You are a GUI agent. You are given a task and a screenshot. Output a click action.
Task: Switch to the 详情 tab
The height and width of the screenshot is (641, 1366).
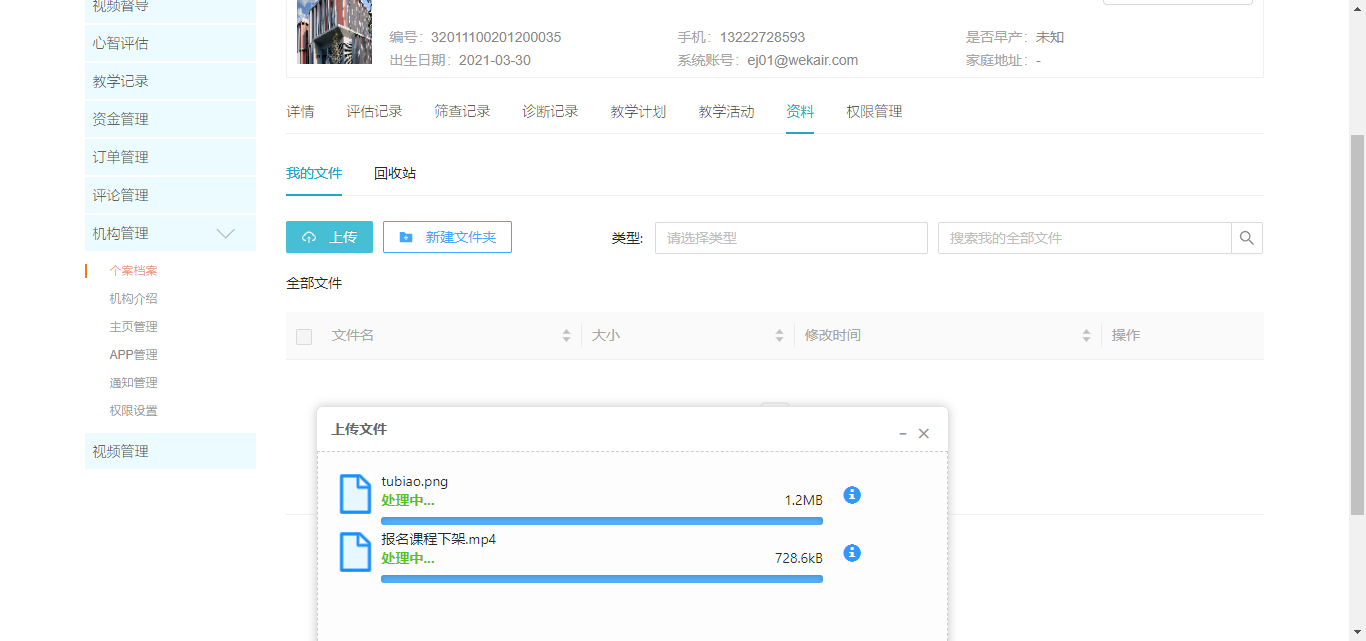pyautogui.click(x=300, y=112)
